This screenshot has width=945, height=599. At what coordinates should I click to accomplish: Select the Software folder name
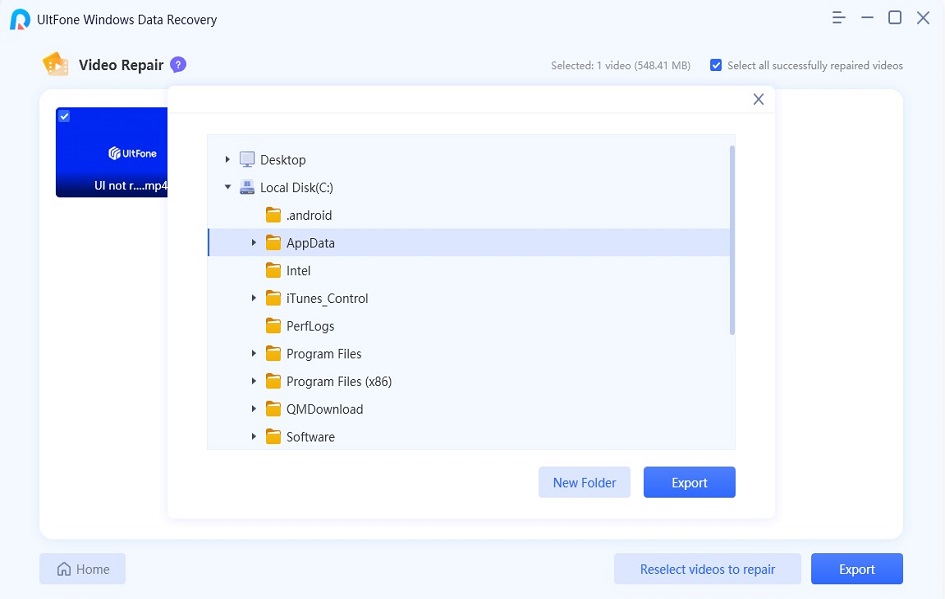pyautogui.click(x=310, y=437)
